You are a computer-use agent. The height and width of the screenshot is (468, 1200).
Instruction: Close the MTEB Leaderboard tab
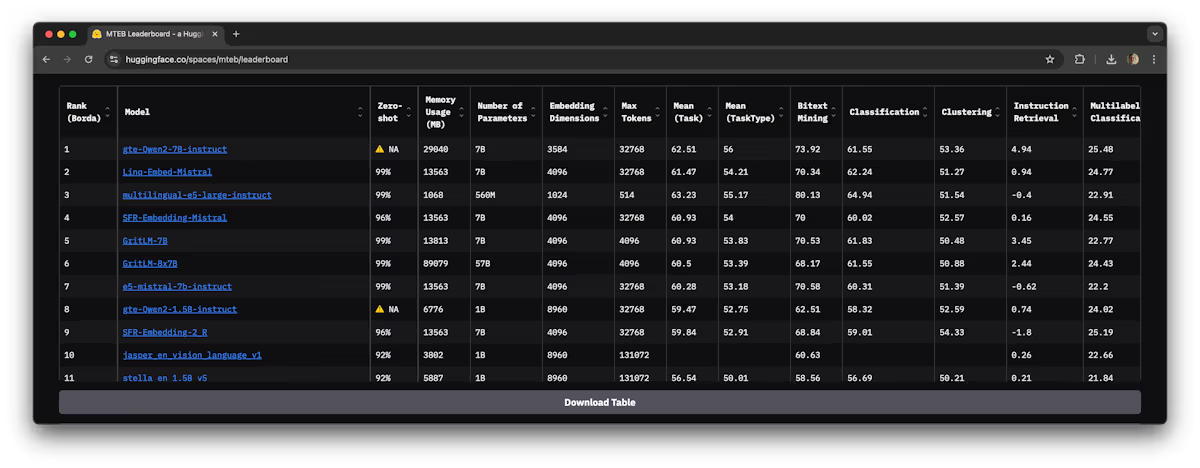(x=216, y=34)
